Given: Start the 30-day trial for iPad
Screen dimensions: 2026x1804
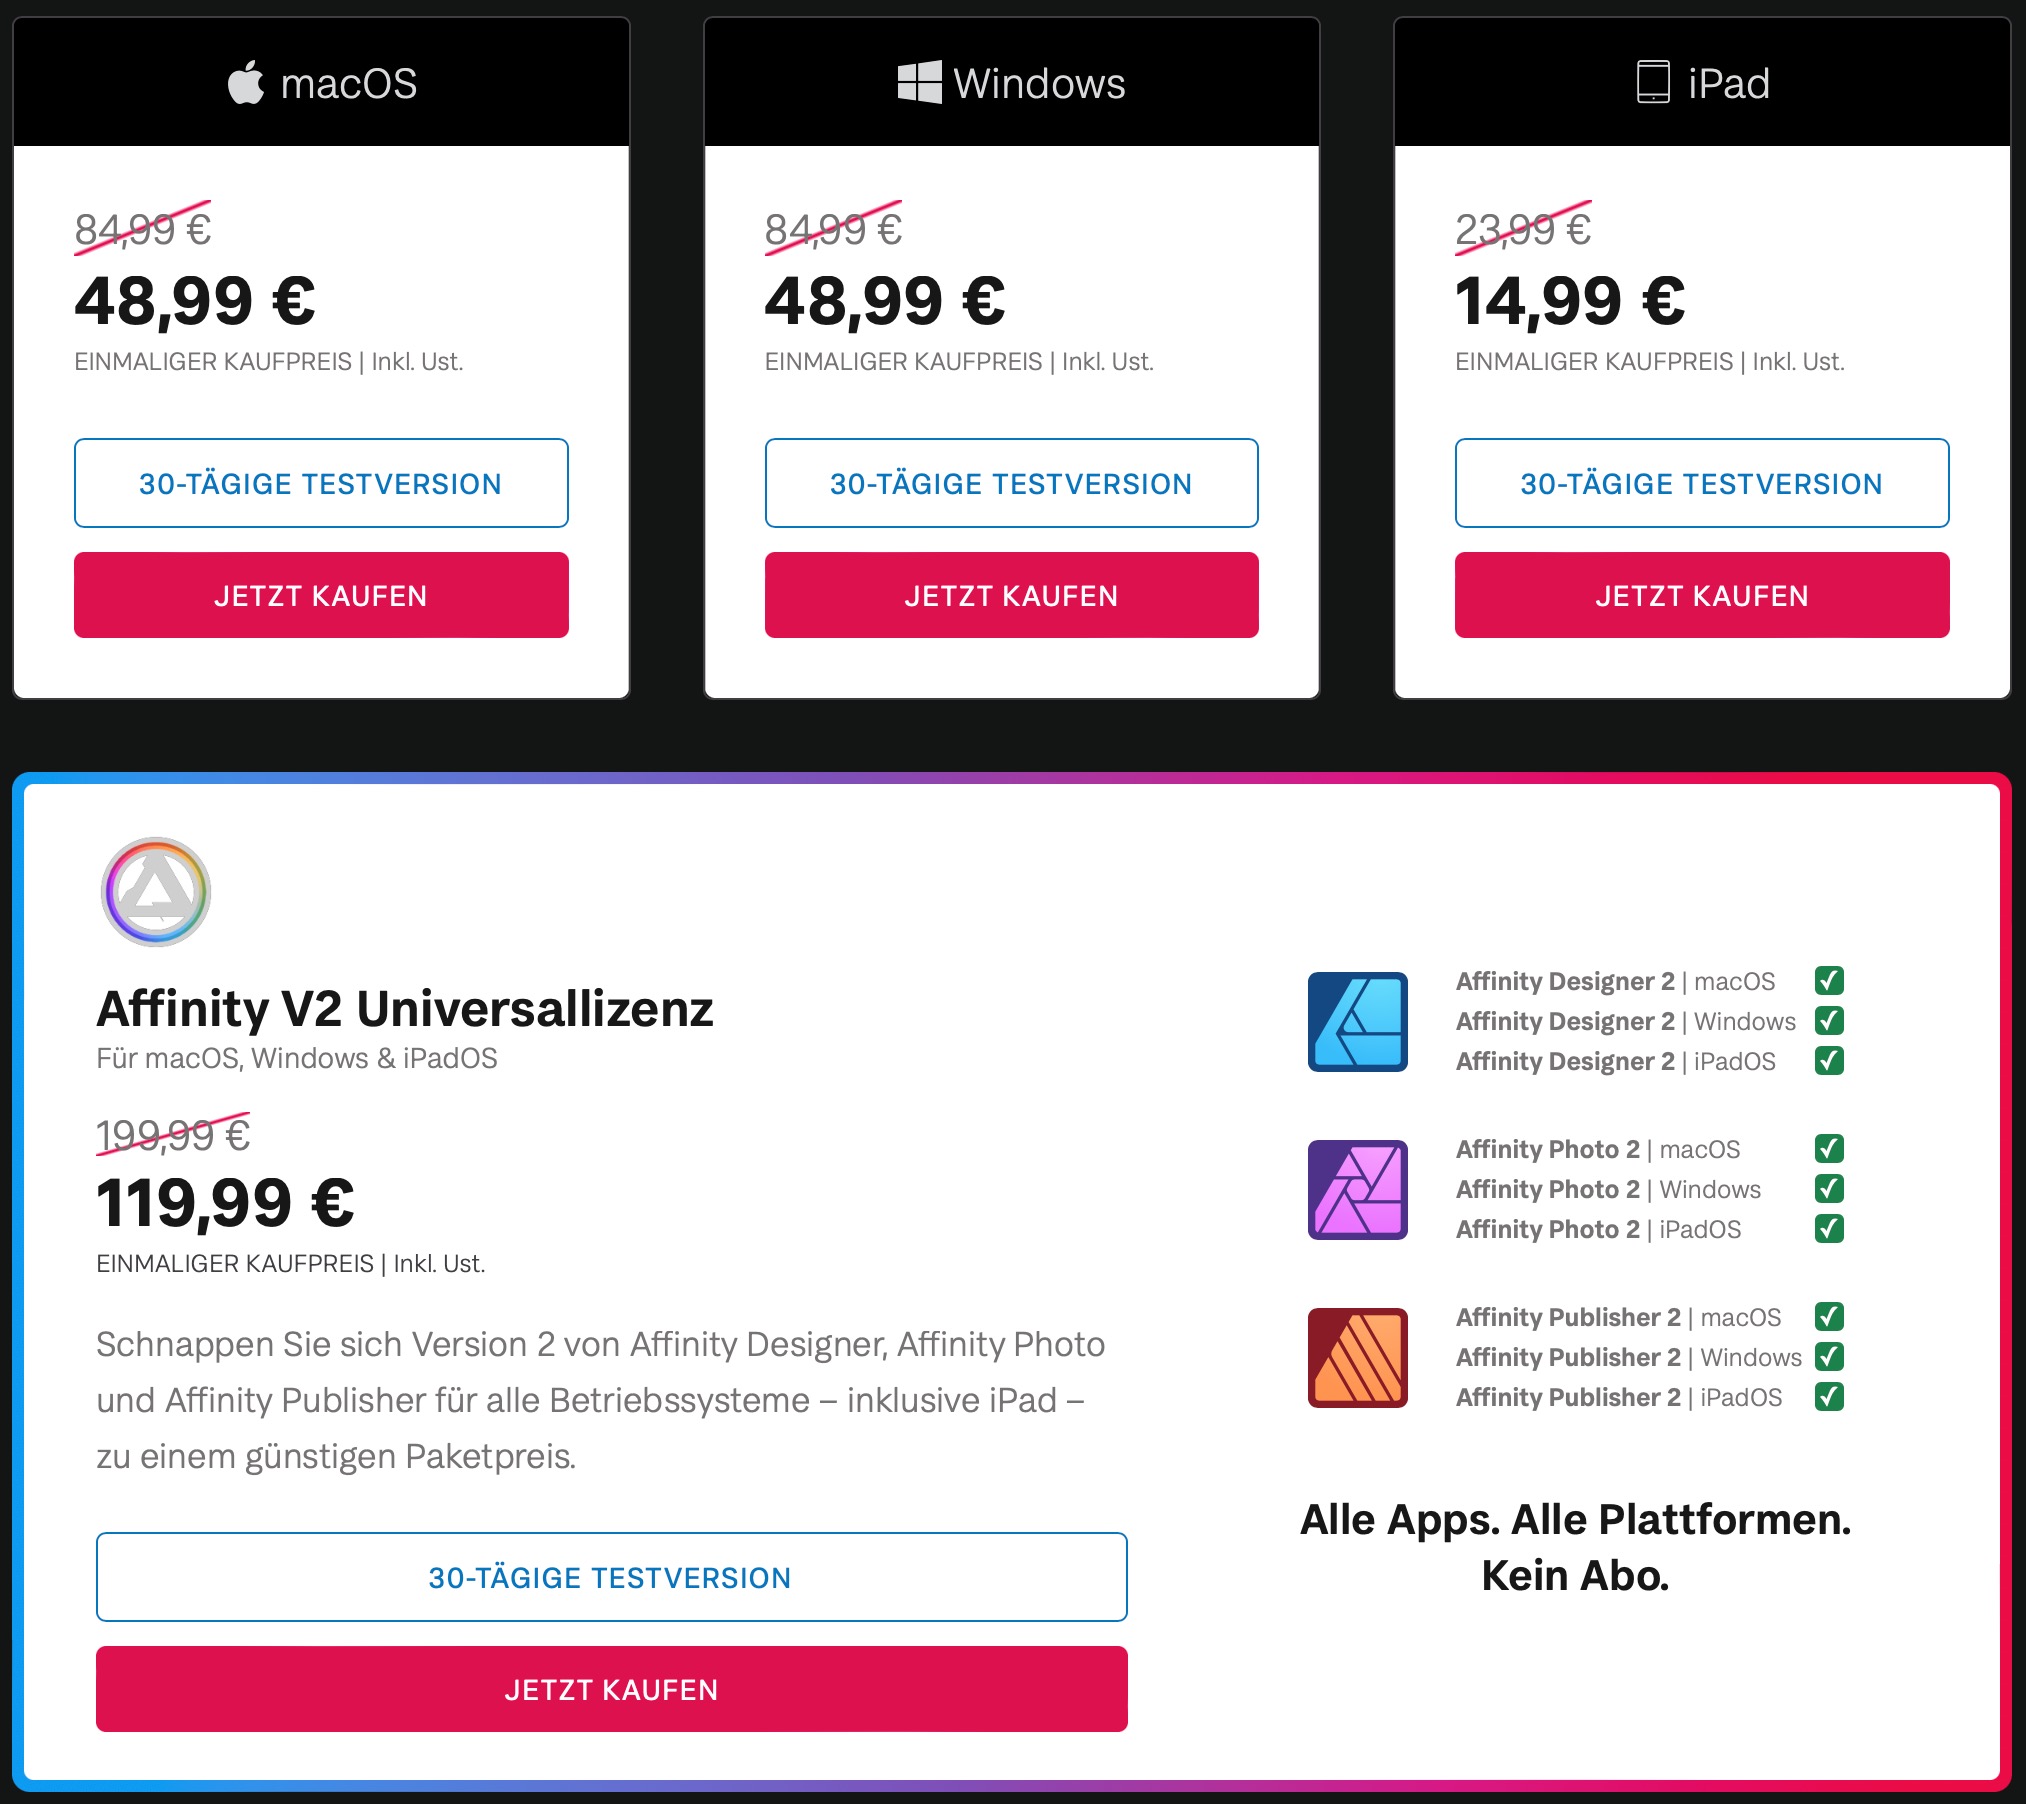Looking at the screenshot, I should click(x=1701, y=483).
